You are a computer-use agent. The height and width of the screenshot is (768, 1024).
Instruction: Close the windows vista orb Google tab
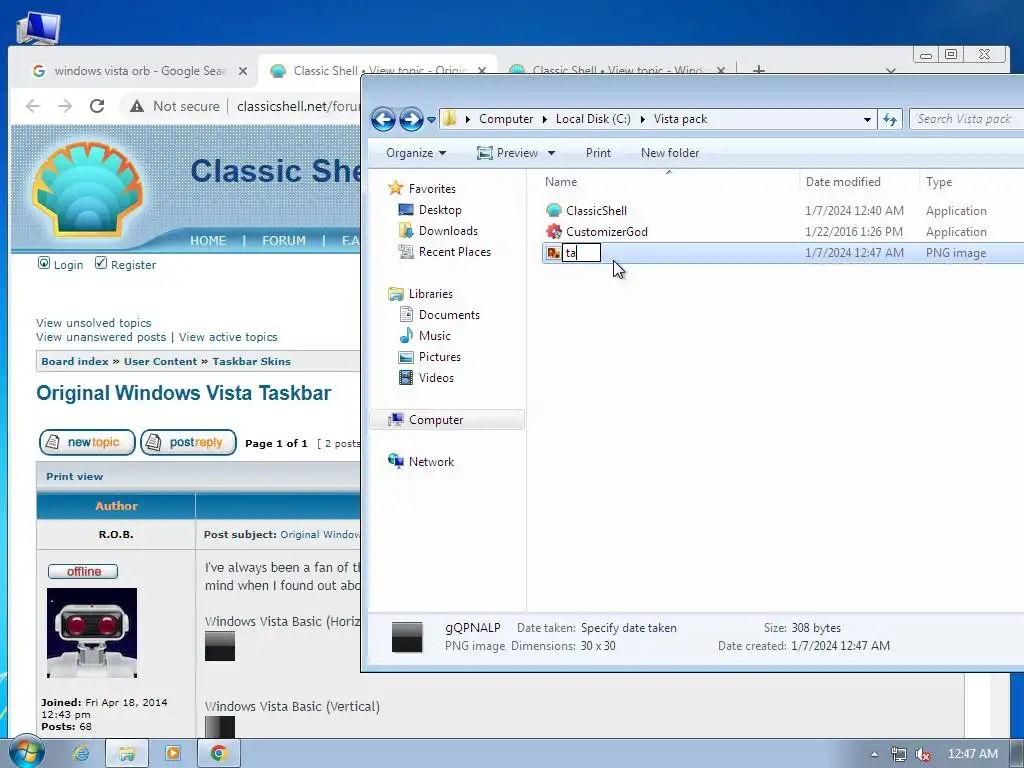[x=243, y=71]
